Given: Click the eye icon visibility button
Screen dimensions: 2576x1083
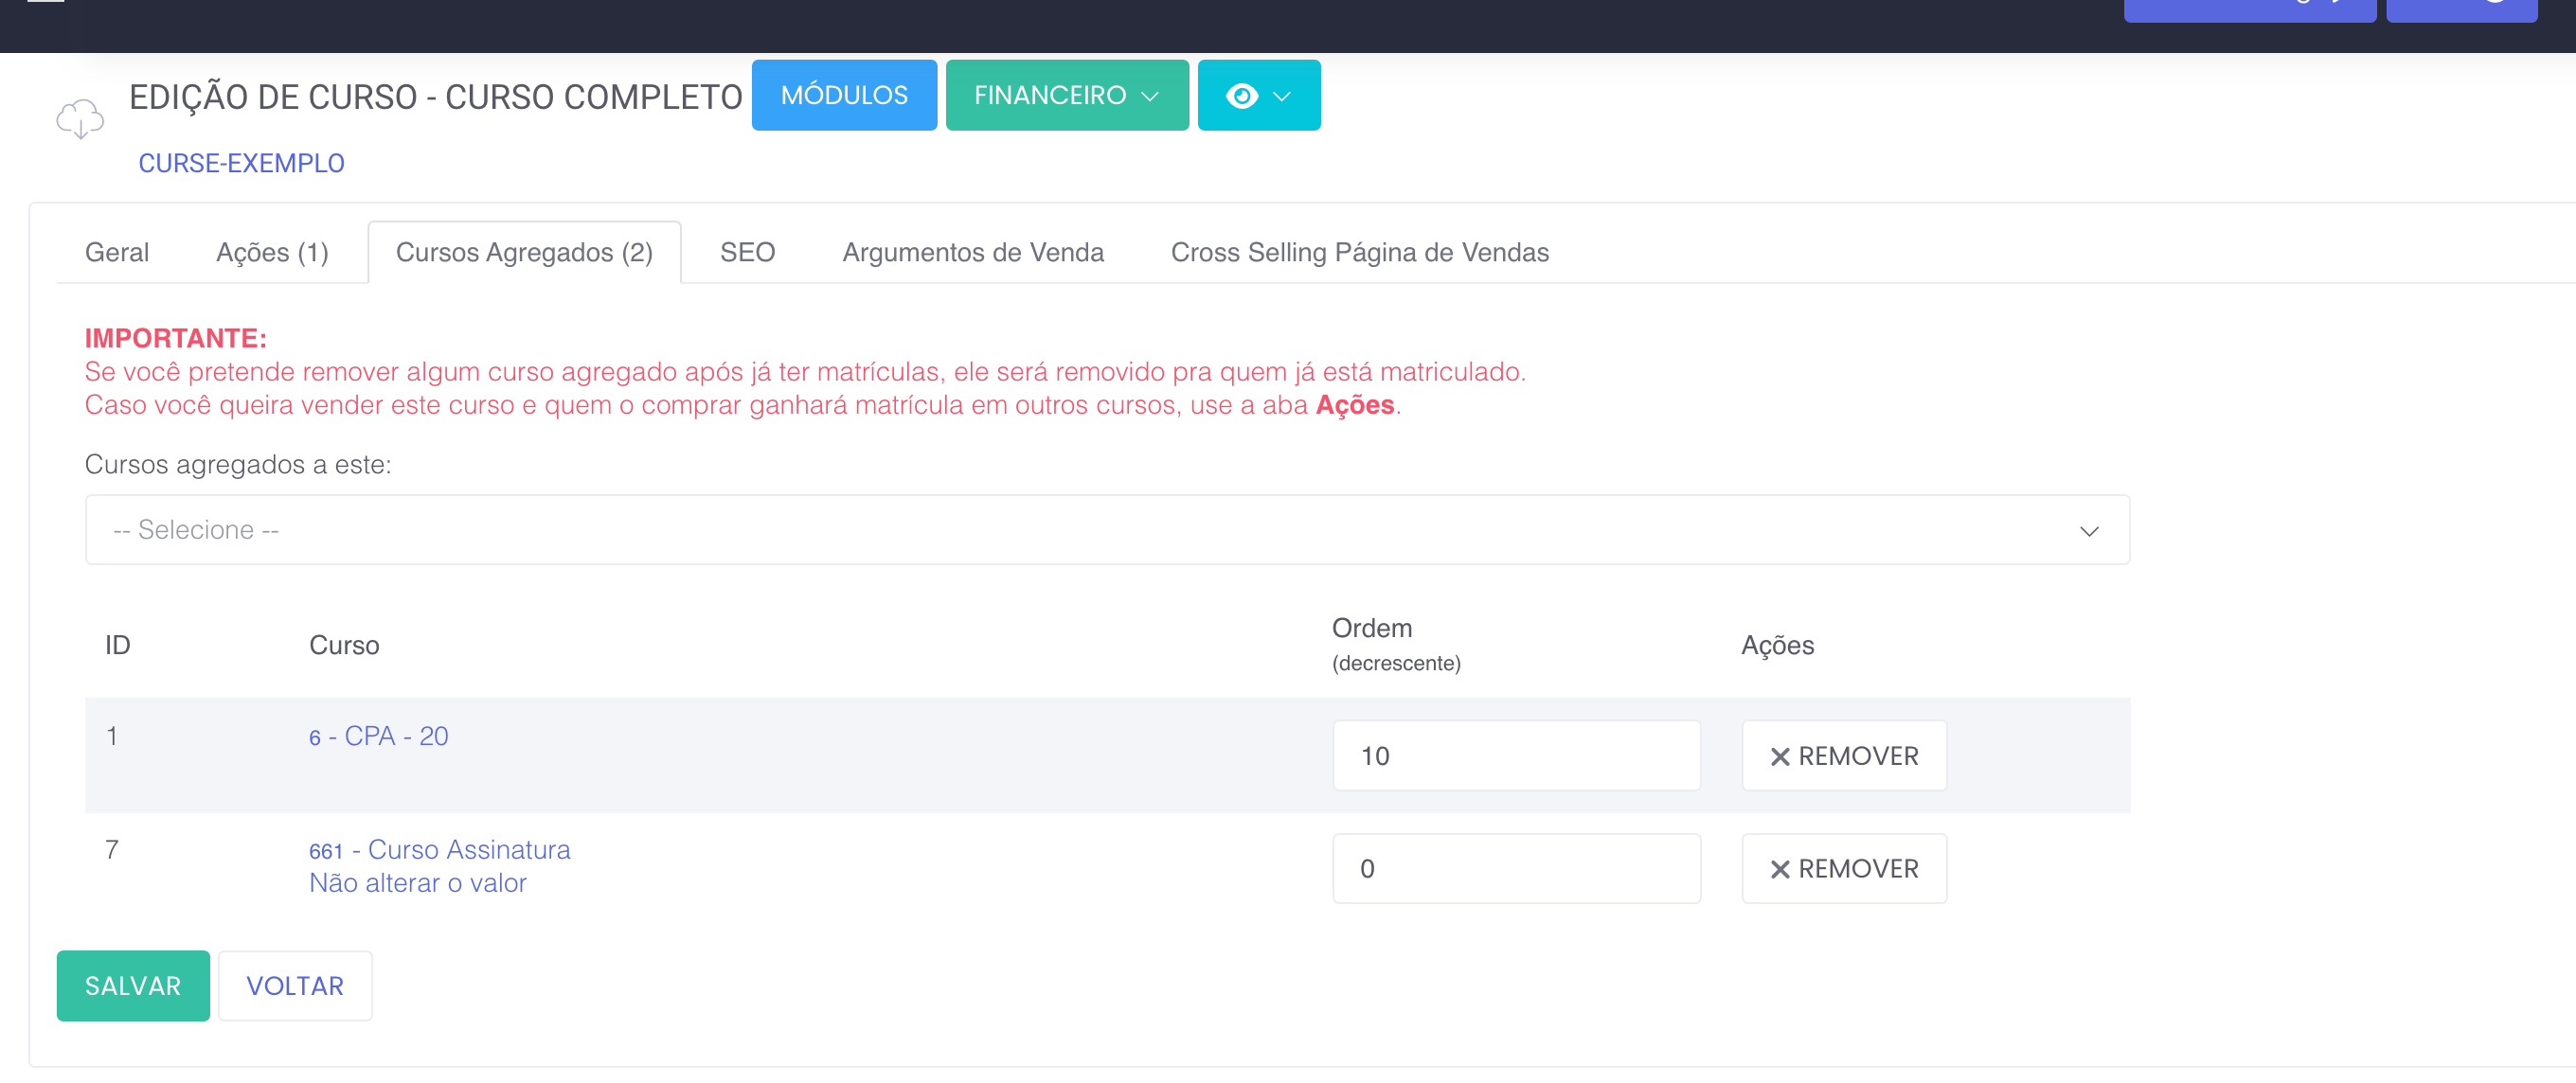Looking at the screenshot, I should pyautogui.click(x=1258, y=96).
